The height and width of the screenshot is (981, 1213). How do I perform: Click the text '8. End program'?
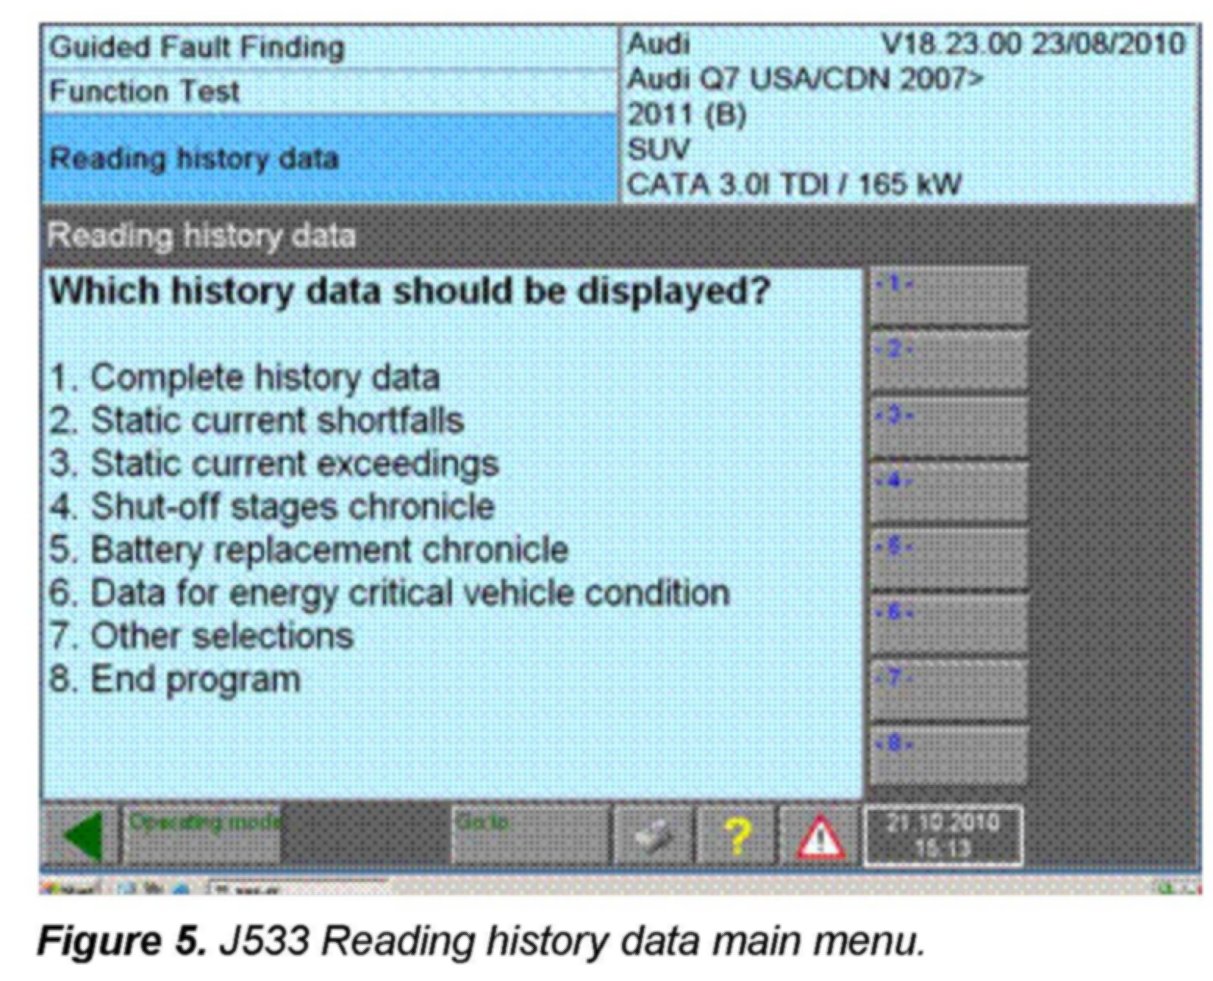(x=175, y=680)
